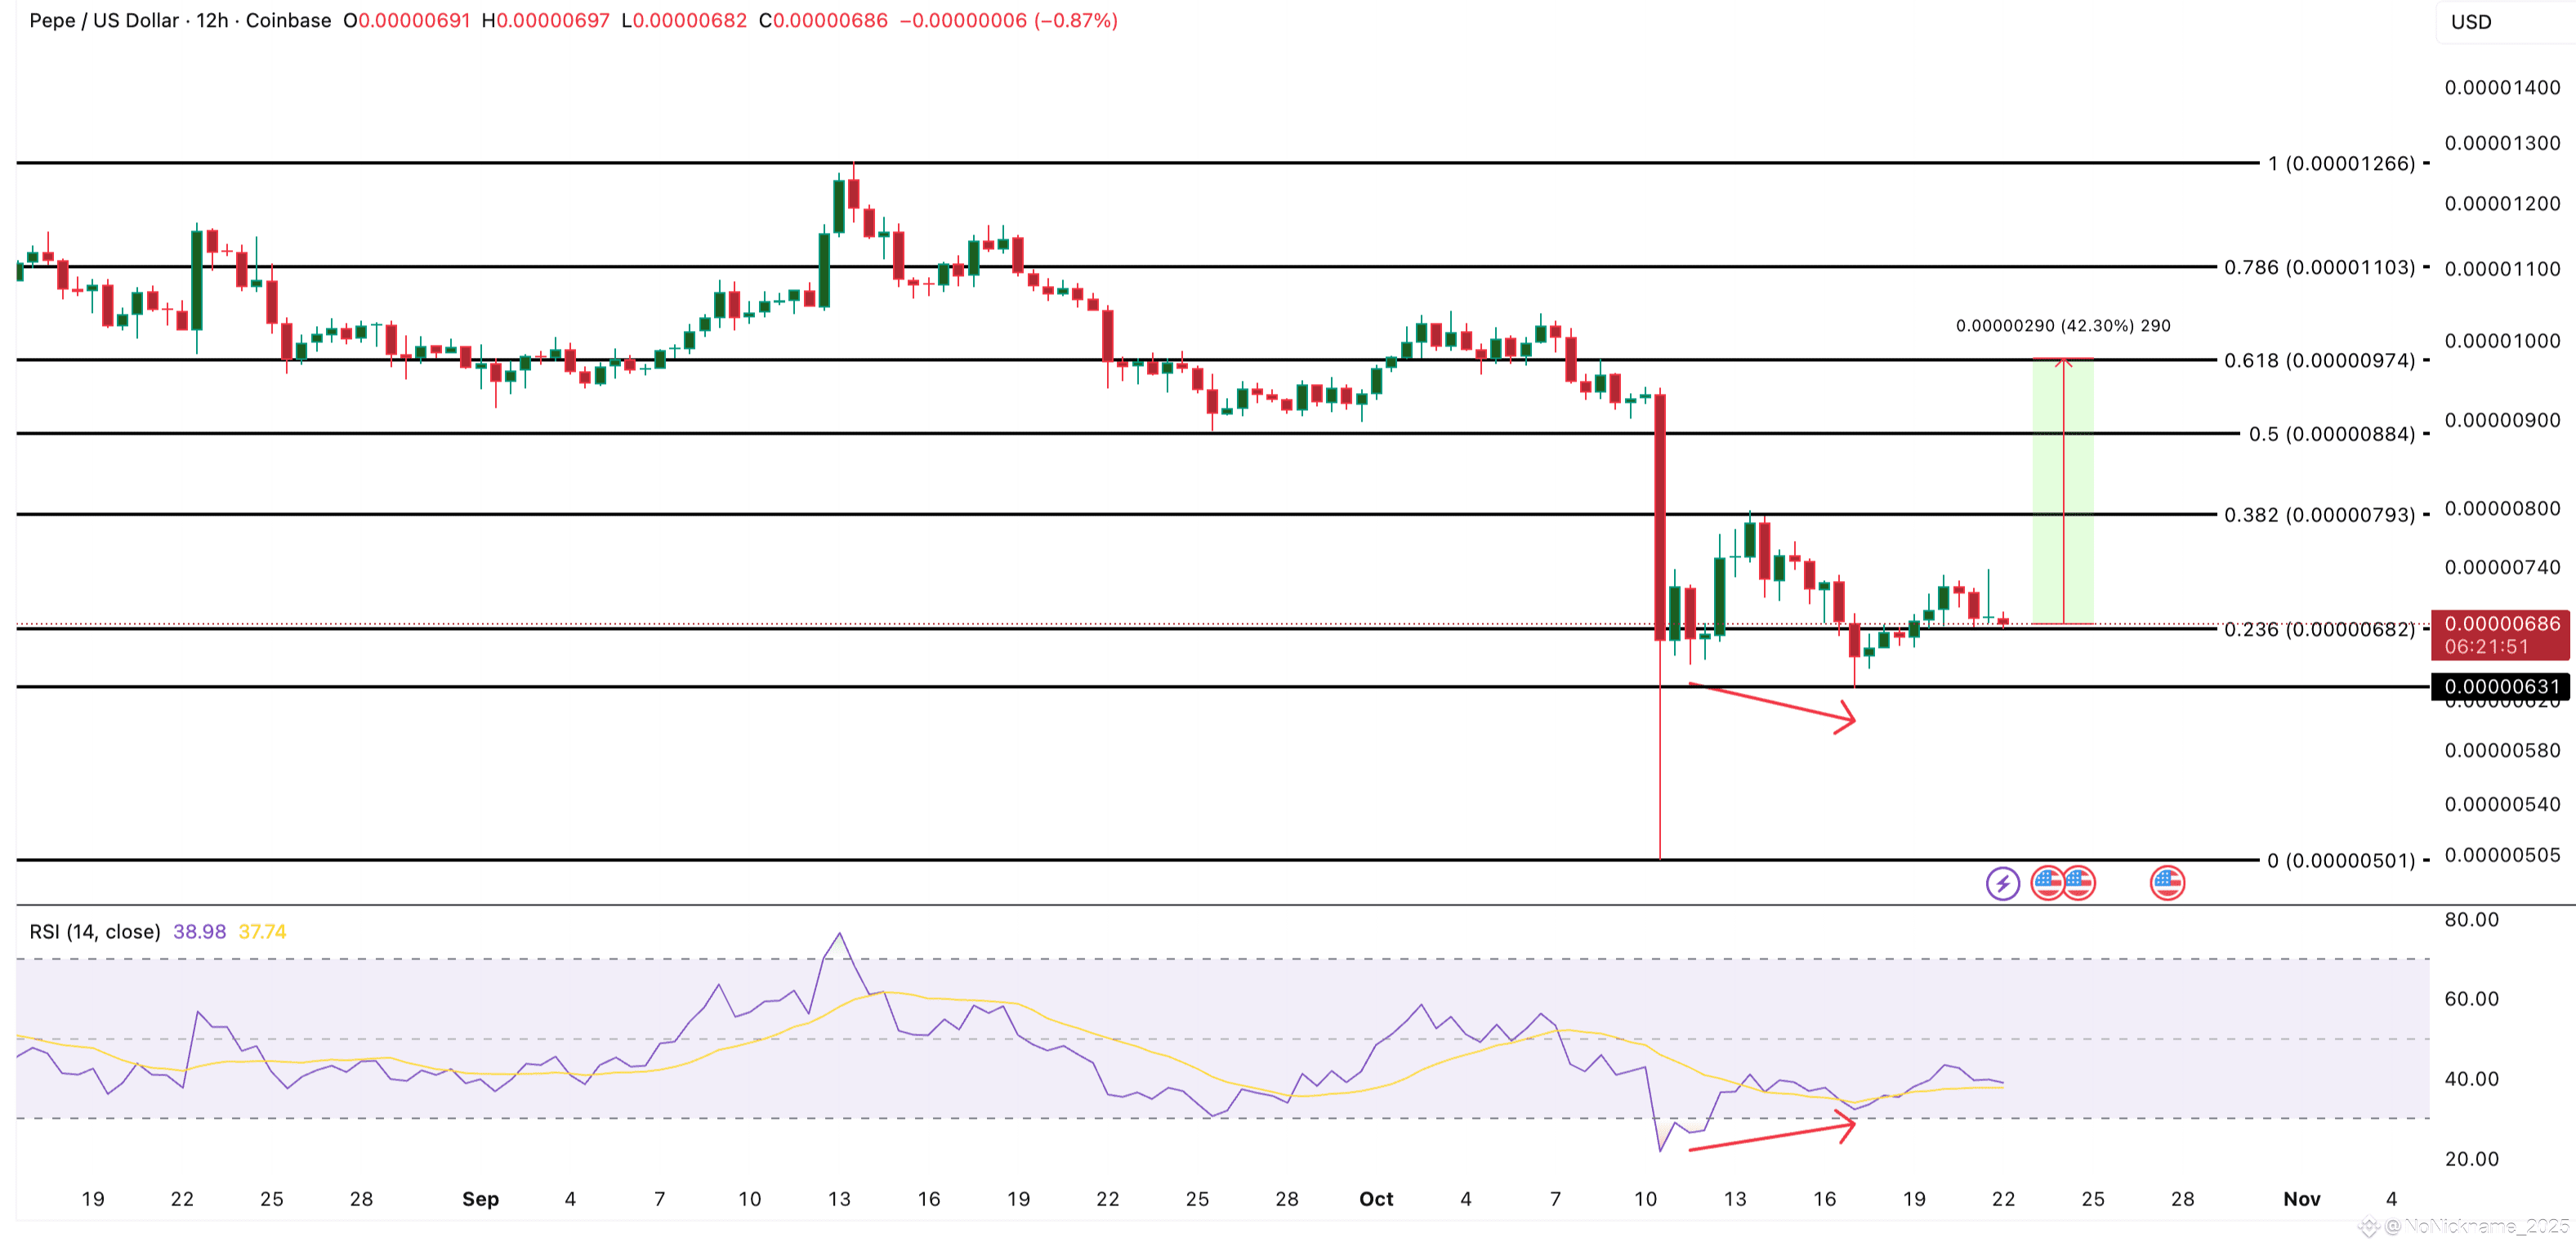Click the Sep label on time axis

point(480,1198)
